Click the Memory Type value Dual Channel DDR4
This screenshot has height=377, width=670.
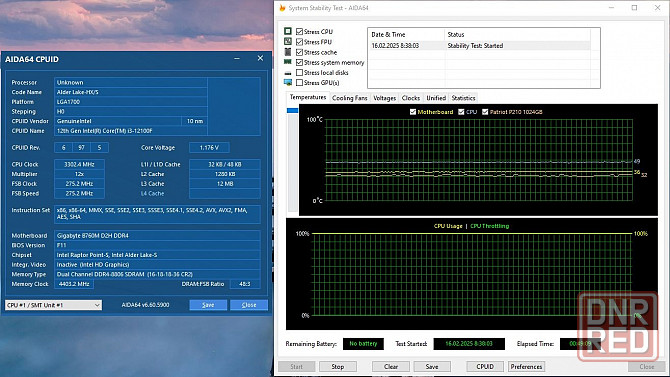(x=157, y=274)
